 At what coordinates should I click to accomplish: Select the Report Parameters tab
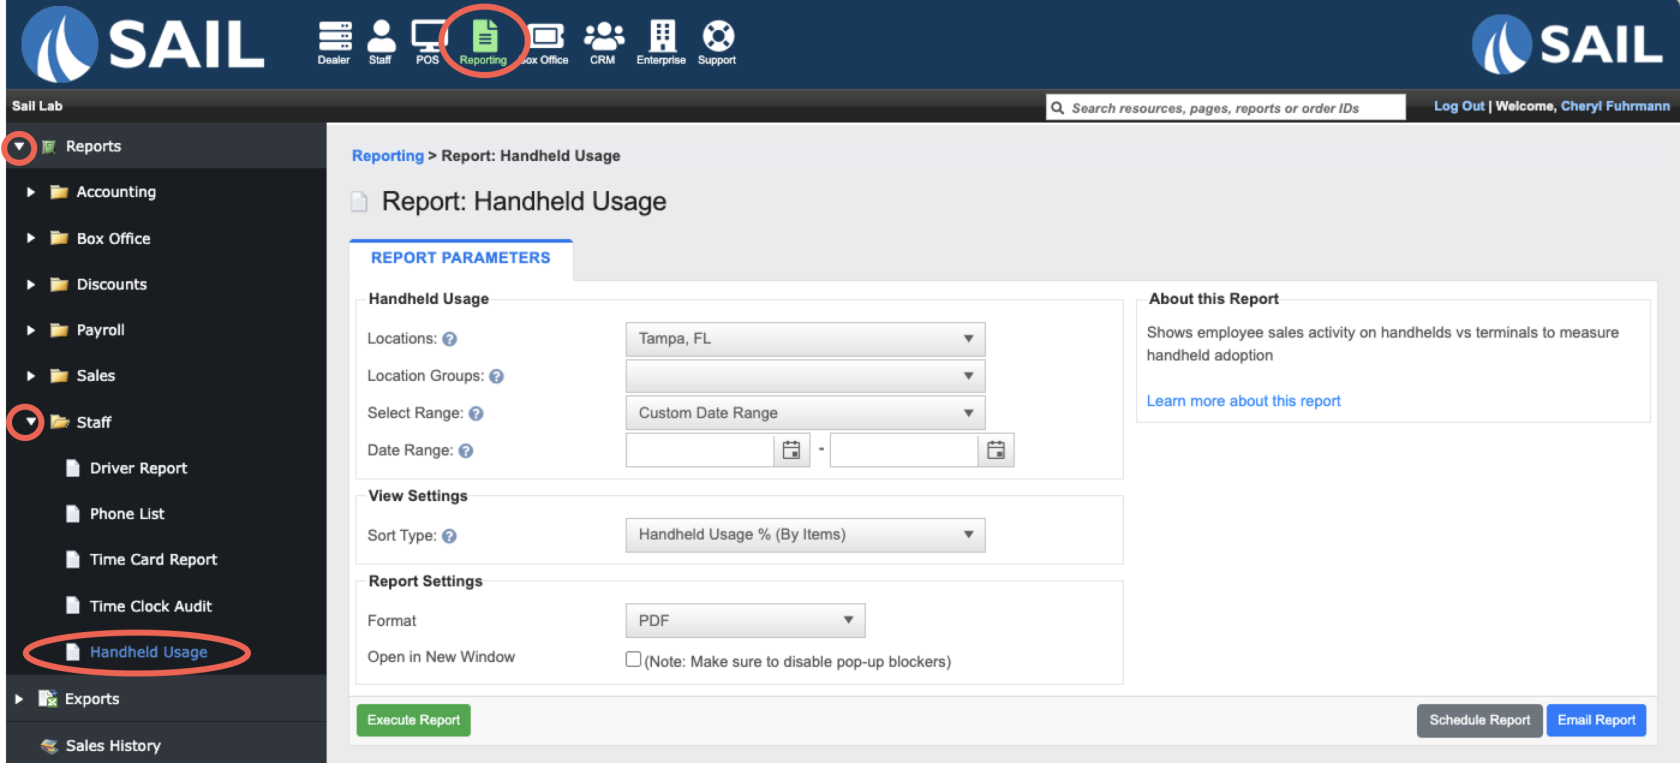(460, 258)
